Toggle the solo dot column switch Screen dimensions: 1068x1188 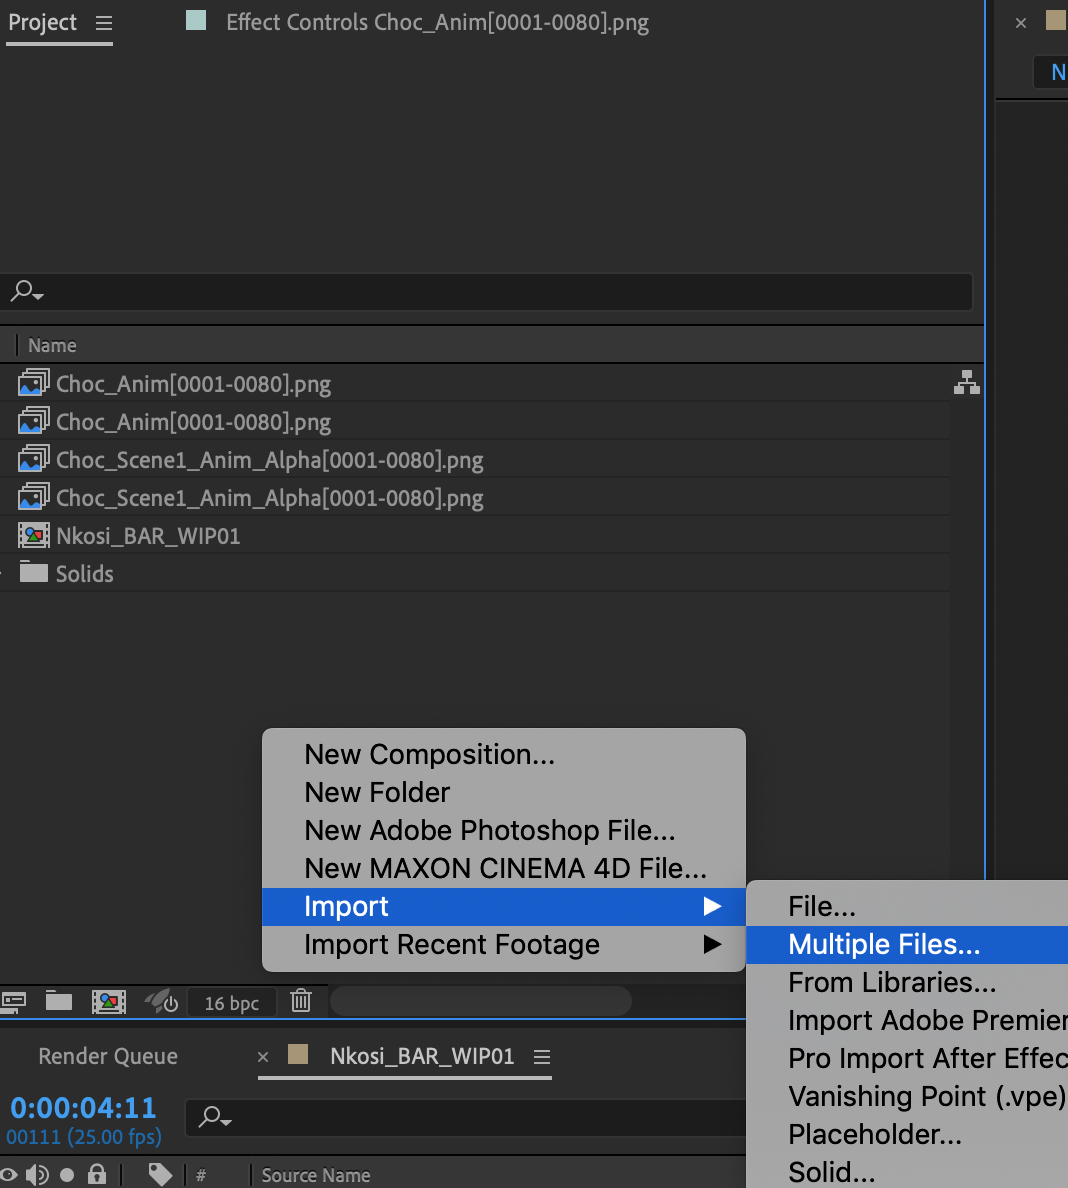pos(67,1174)
